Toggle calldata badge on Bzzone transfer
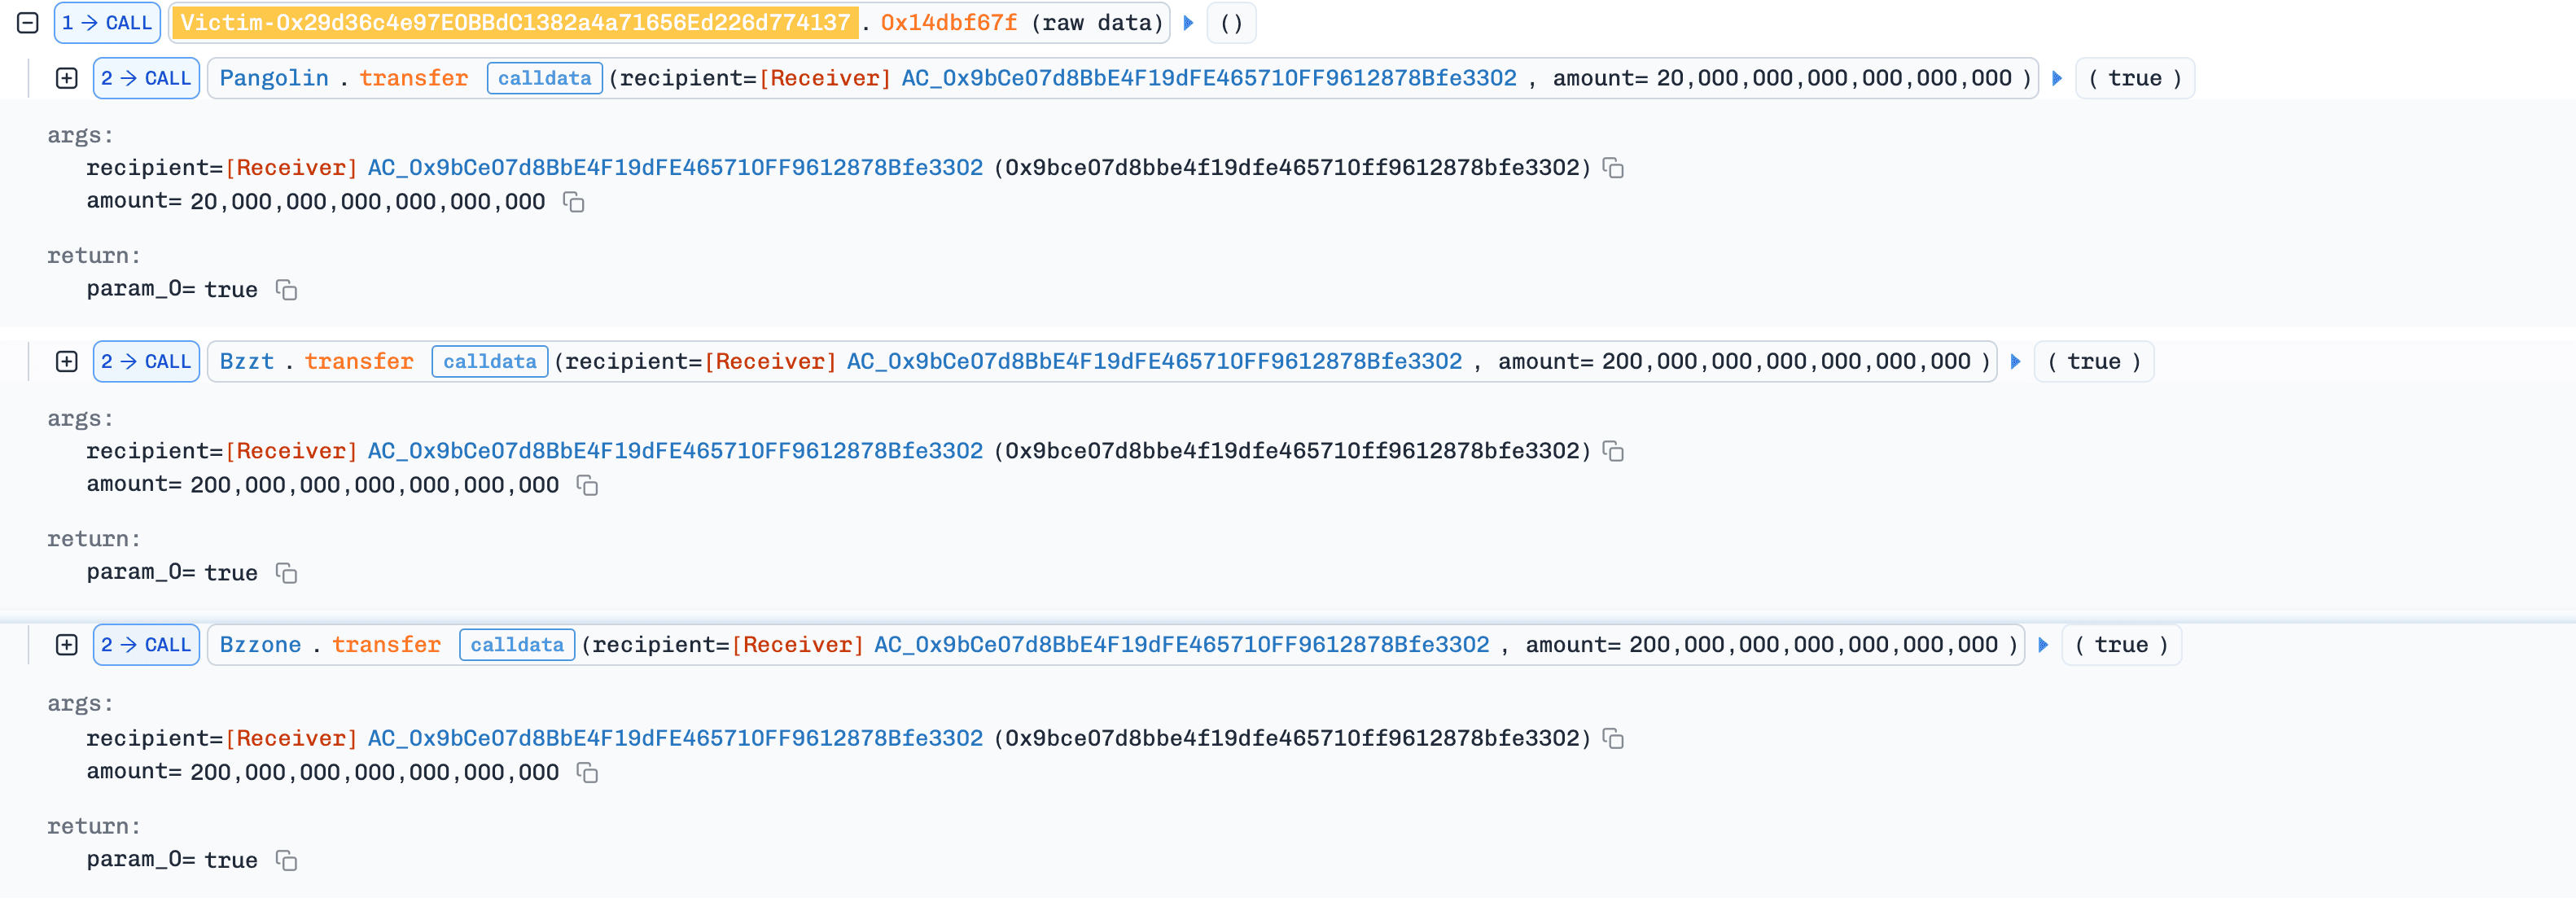 [x=517, y=645]
